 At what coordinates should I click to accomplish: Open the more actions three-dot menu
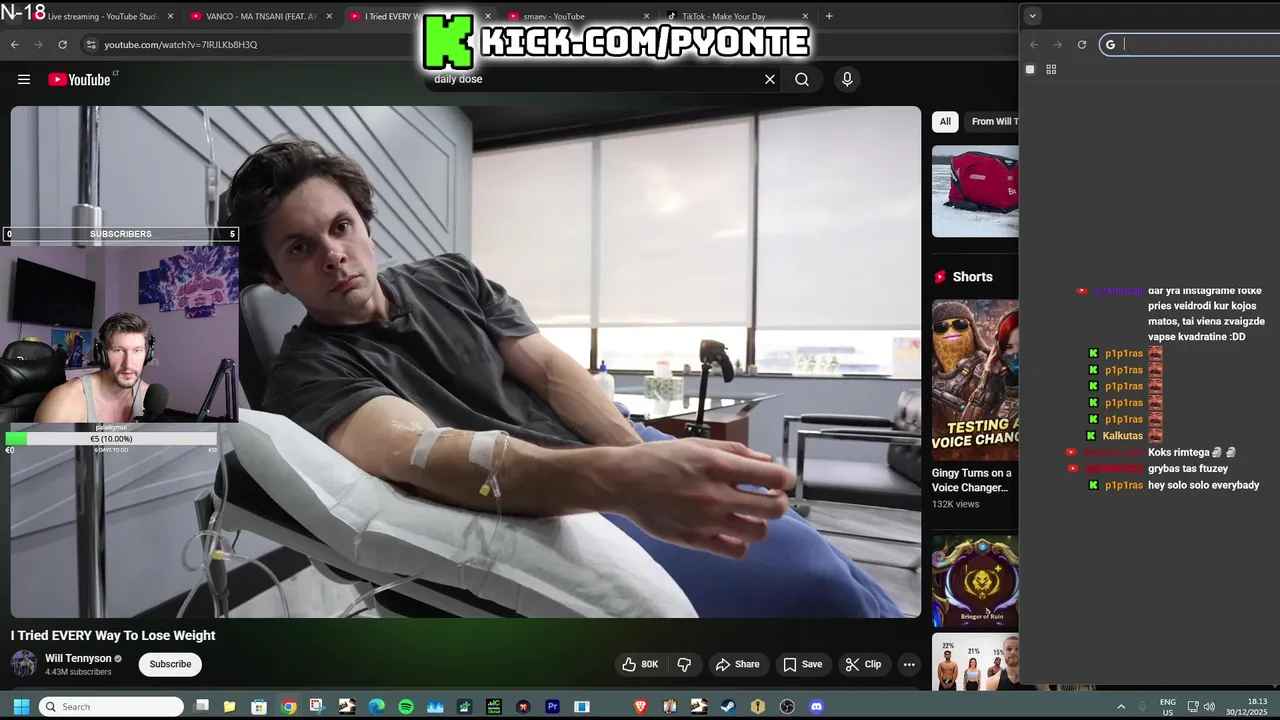point(909,664)
